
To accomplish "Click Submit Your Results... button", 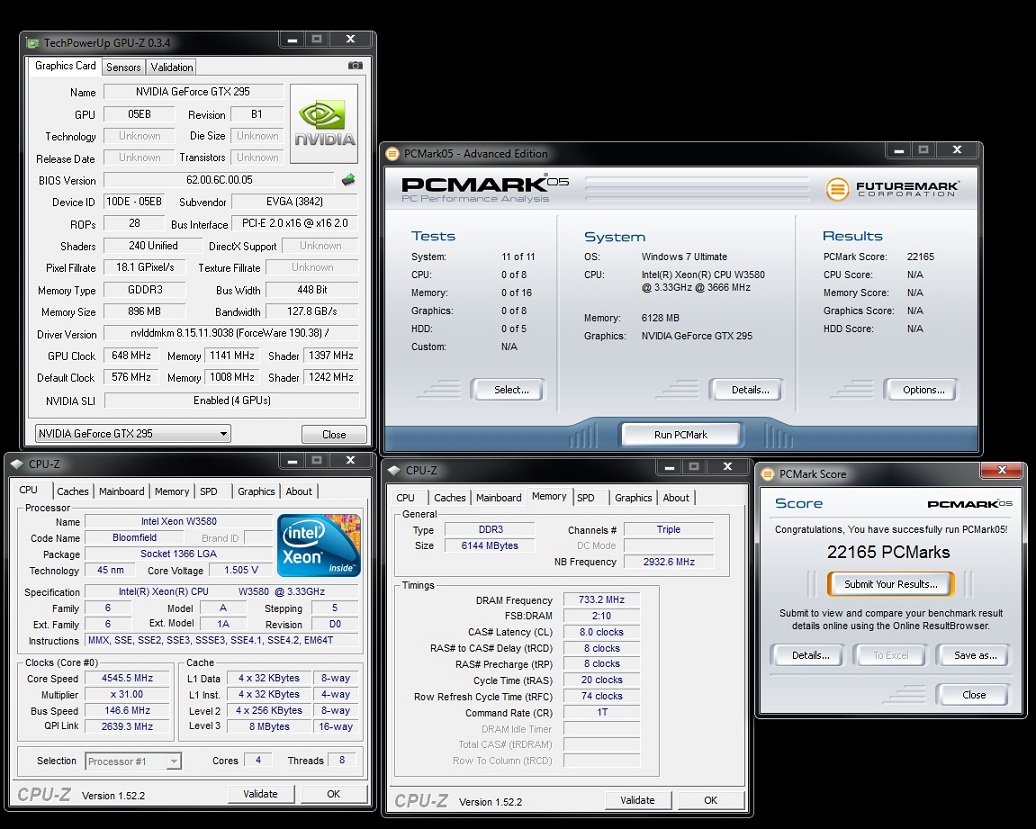I will 891,584.
